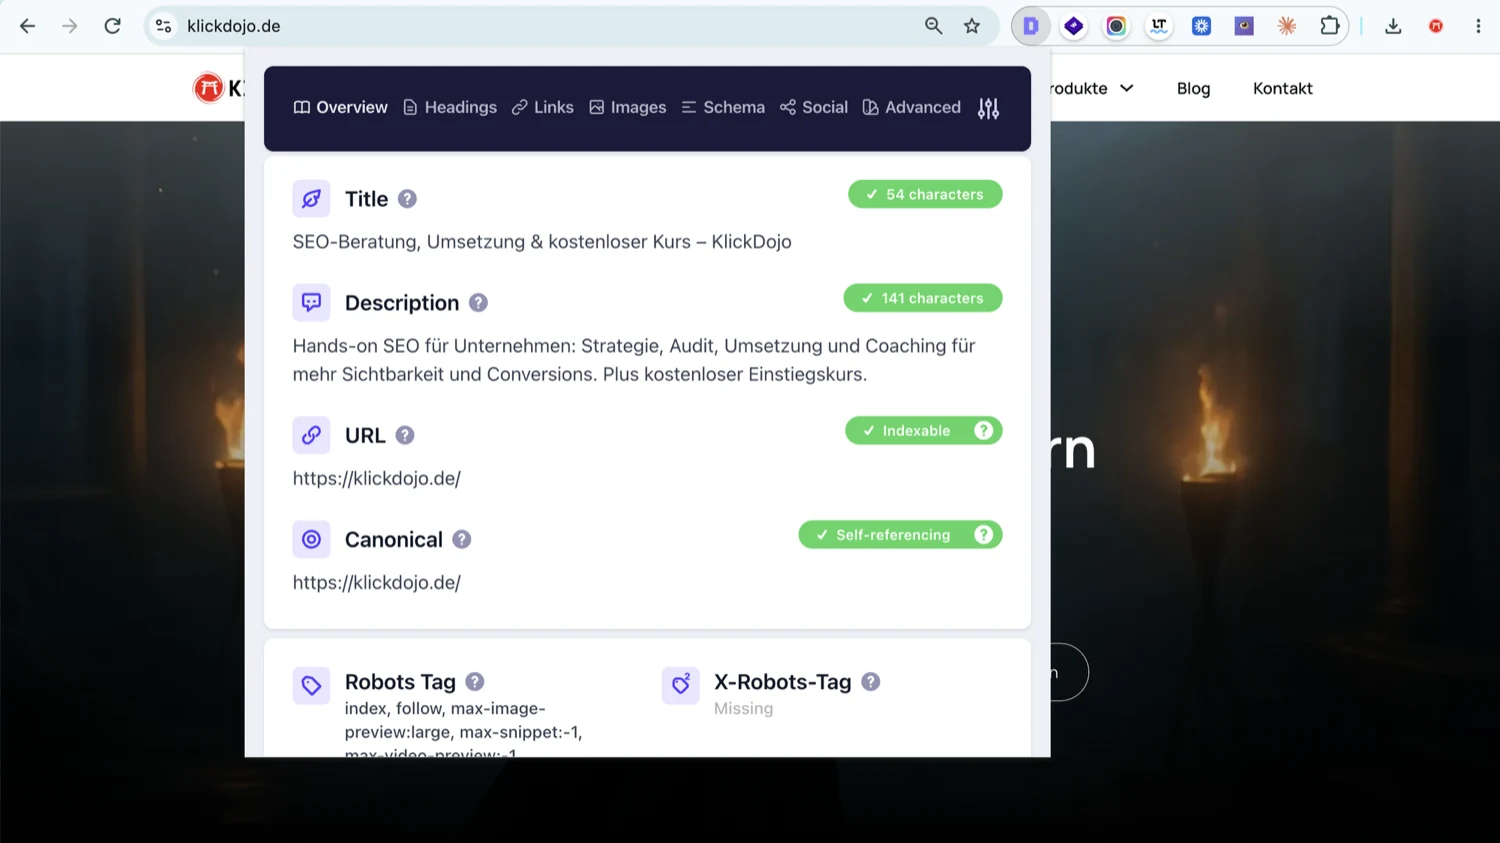The image size is (1500, 843).
Task: Bookmark page with the star icon
Action: click(x=972, y=26)
